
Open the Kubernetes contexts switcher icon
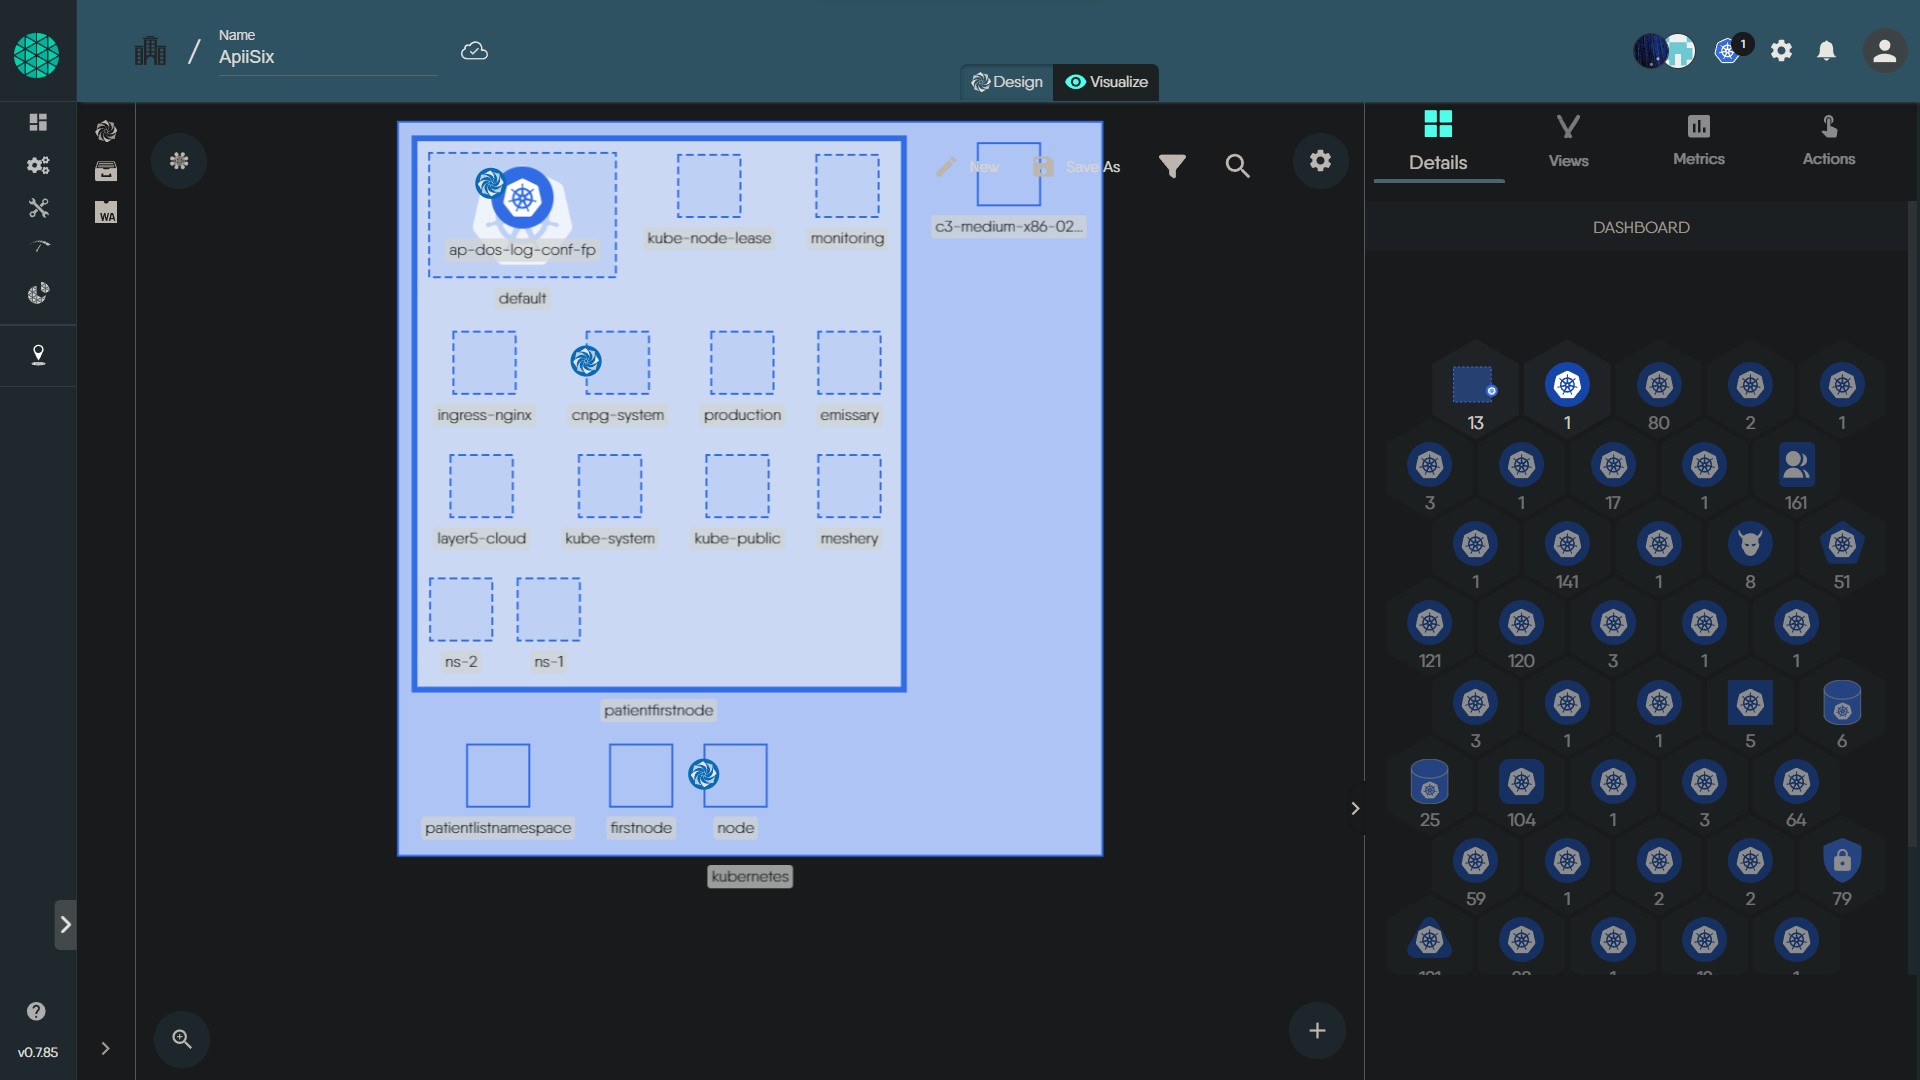pyautogui.click(x=1729, y=50)
